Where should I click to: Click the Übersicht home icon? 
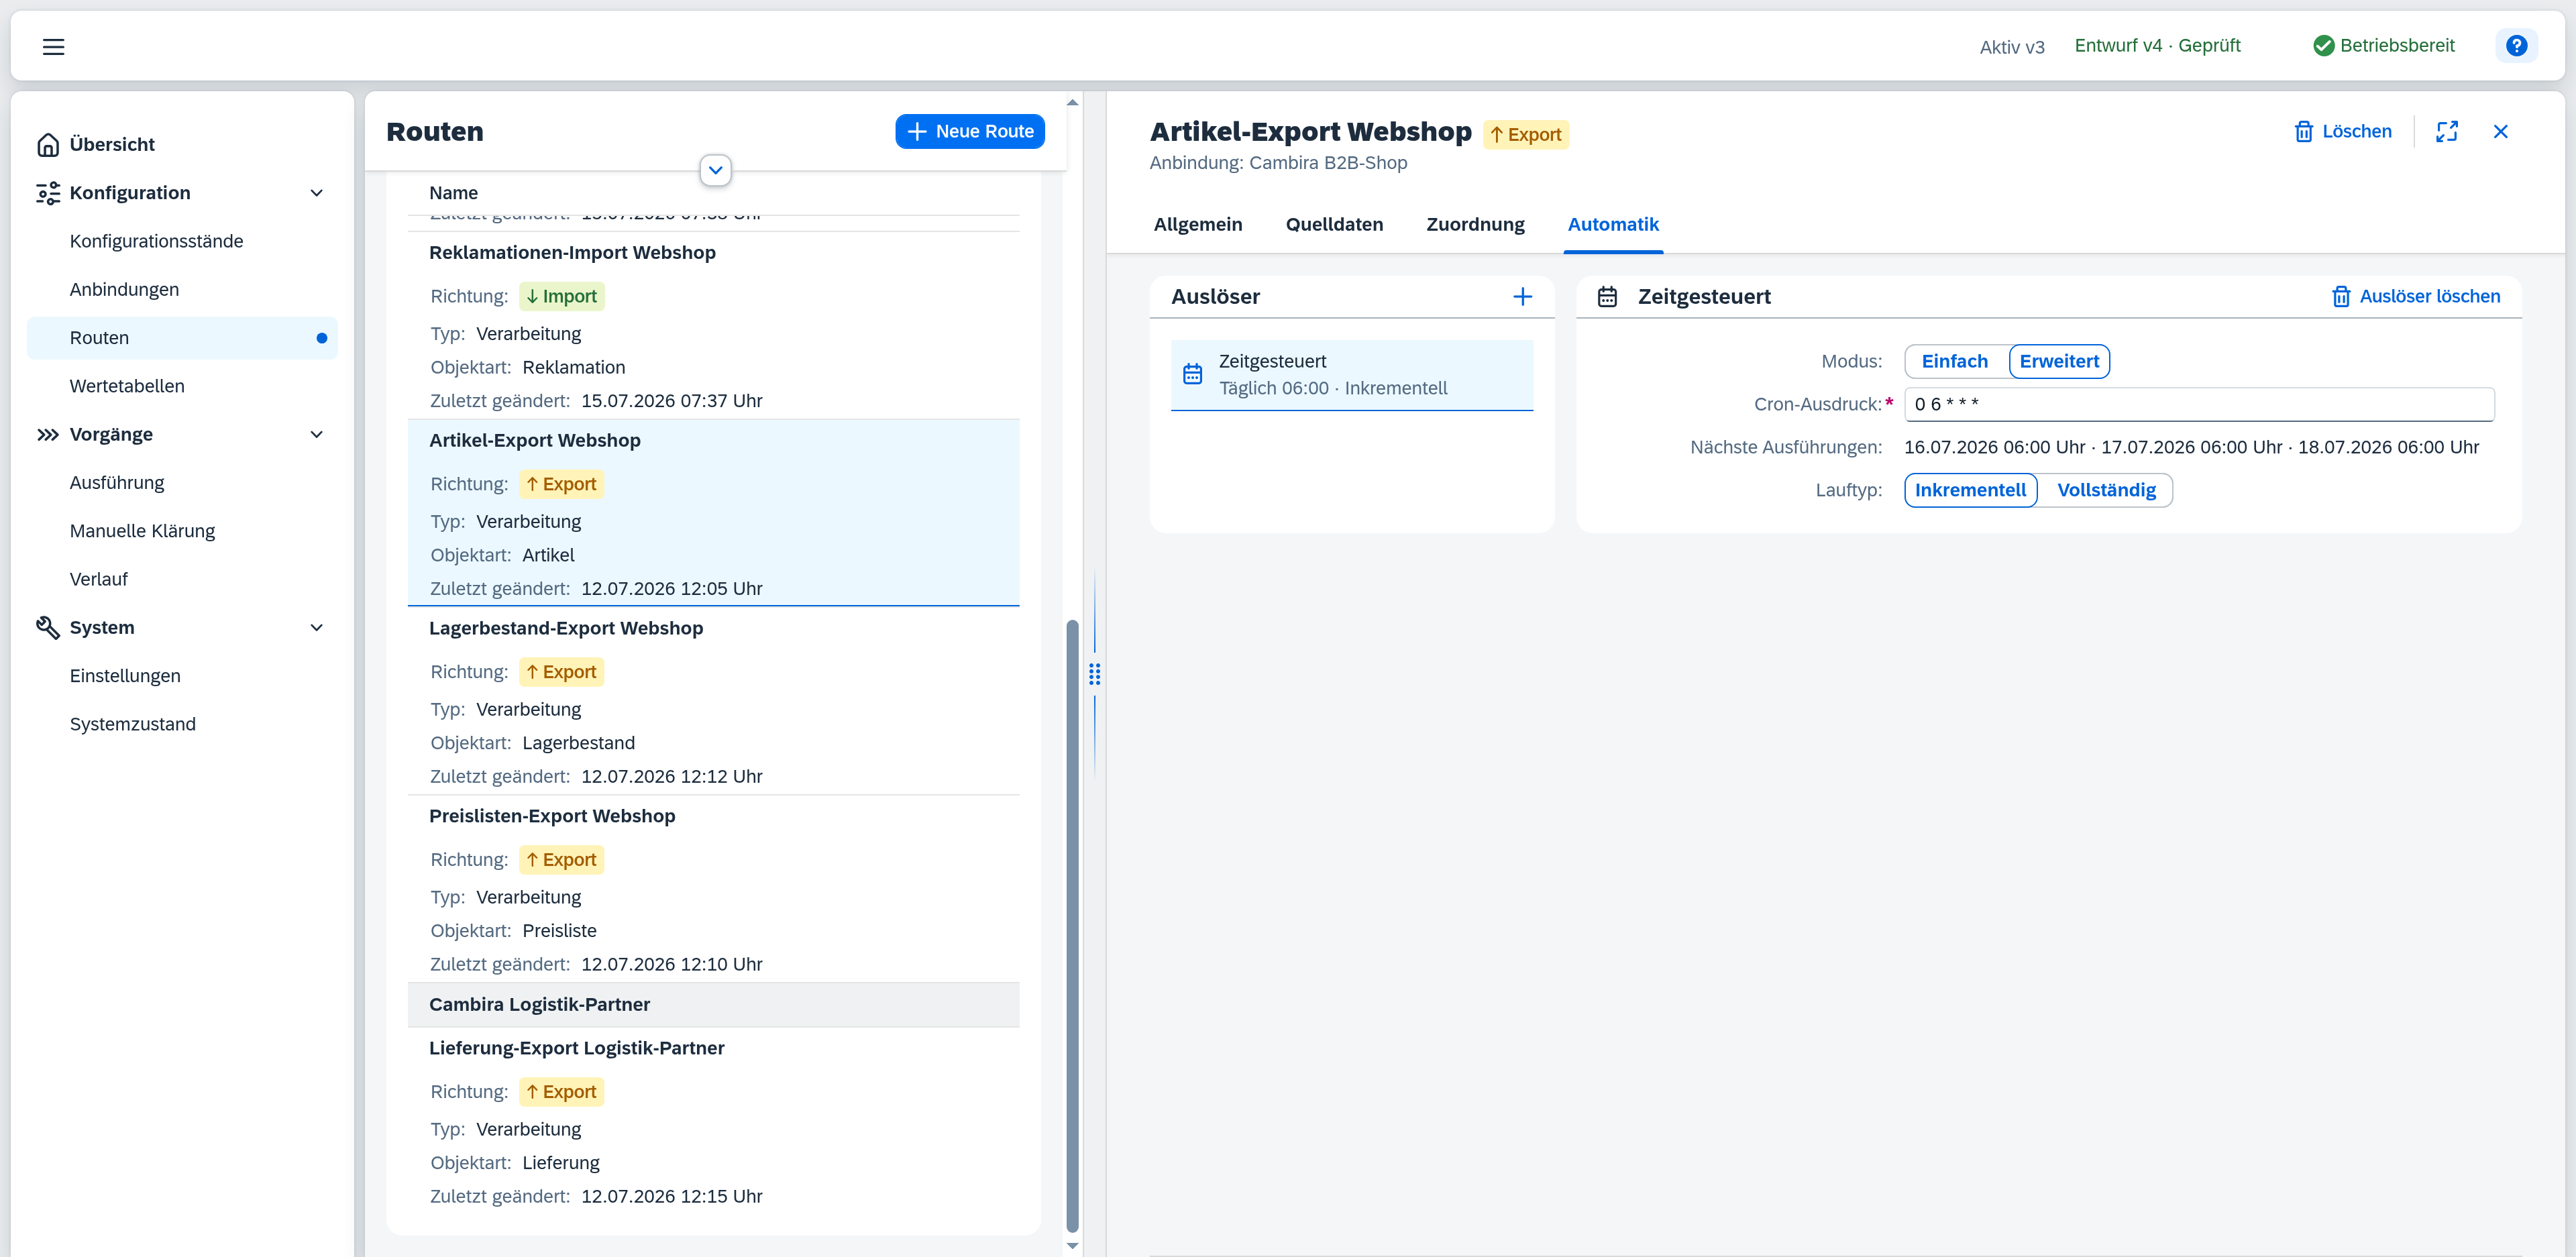point(48,145)
